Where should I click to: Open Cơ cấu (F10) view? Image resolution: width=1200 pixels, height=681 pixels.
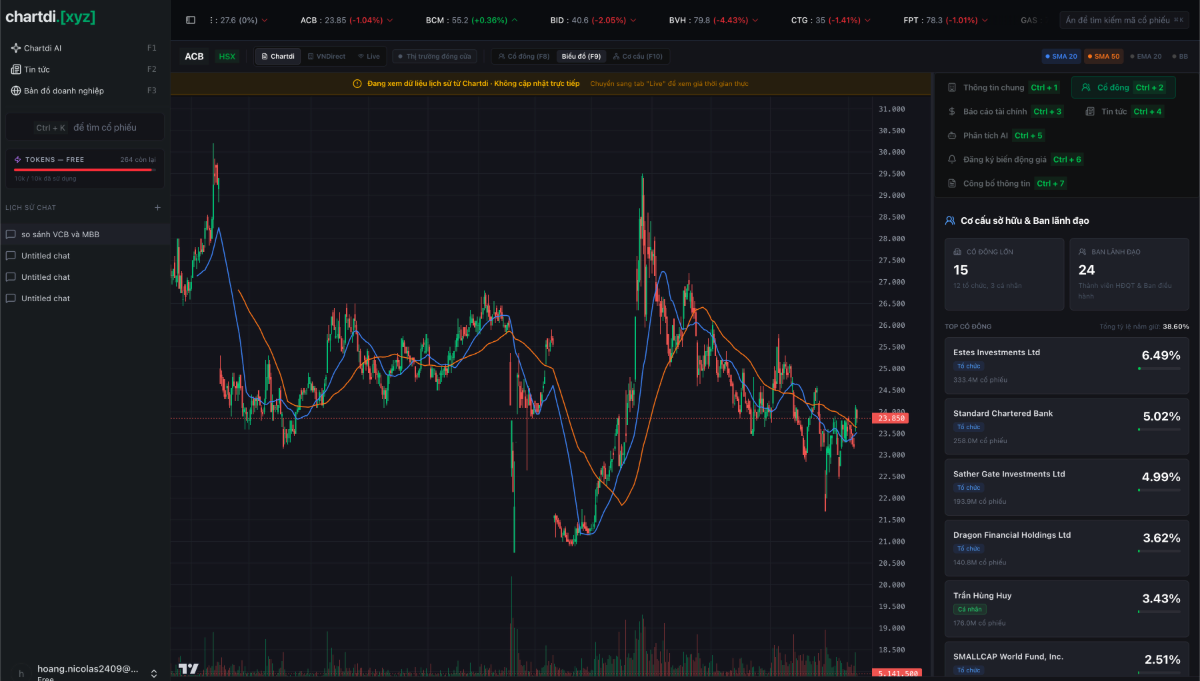click(638, 56)
